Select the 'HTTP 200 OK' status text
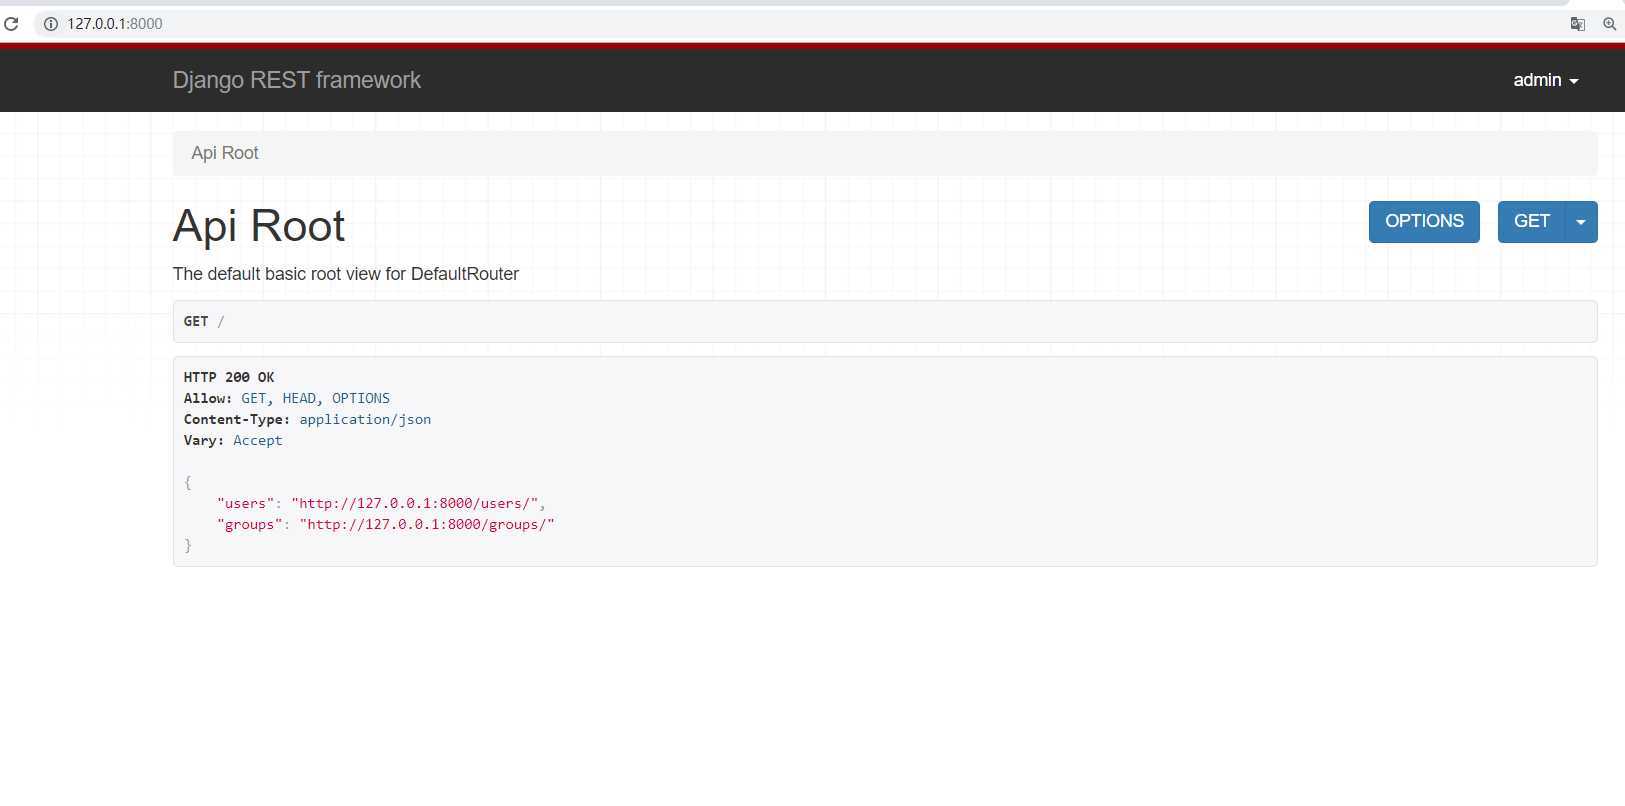This screenshot has height=806, width=1625. [229, 377]
